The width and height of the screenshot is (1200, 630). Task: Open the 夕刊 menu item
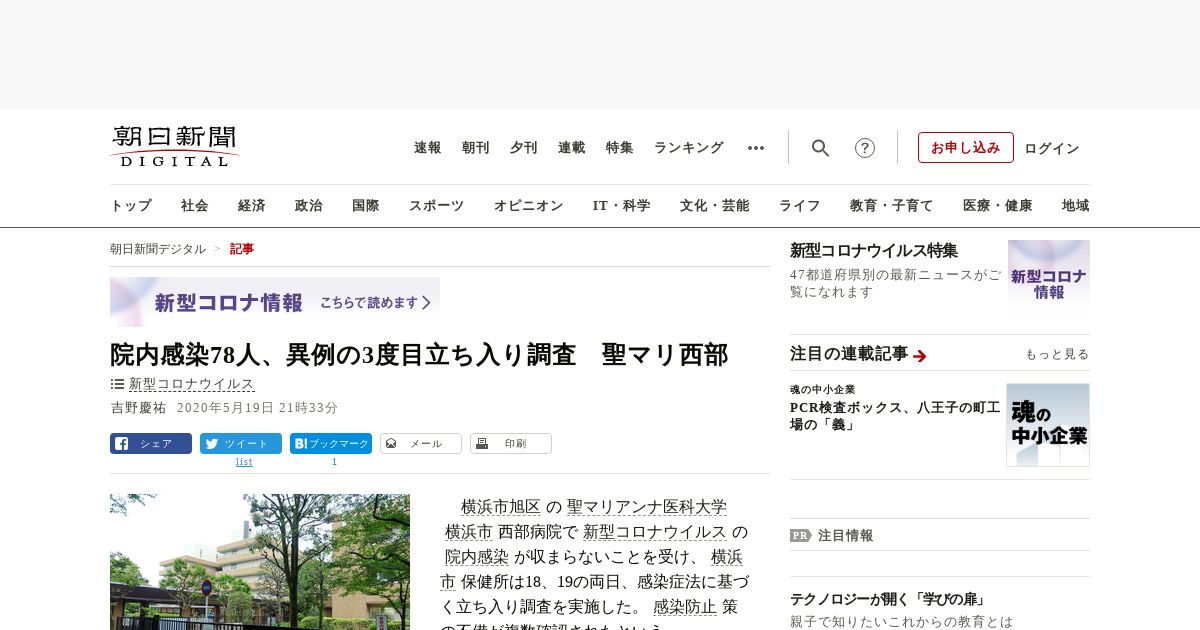point(524,148)
